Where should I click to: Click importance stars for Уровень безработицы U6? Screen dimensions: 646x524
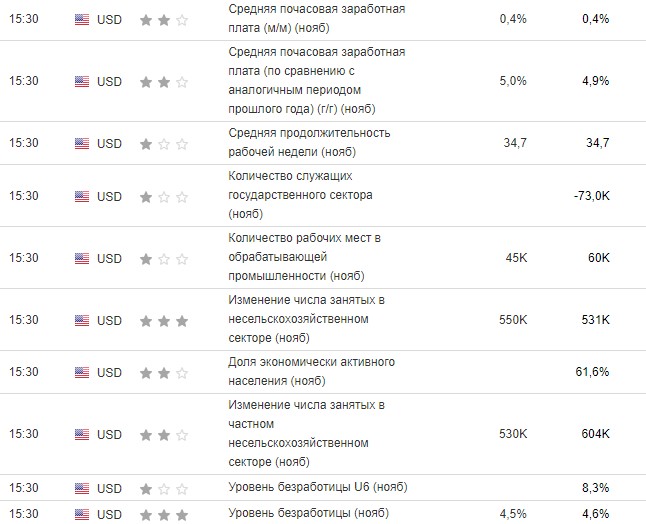[x=163, y=487]
